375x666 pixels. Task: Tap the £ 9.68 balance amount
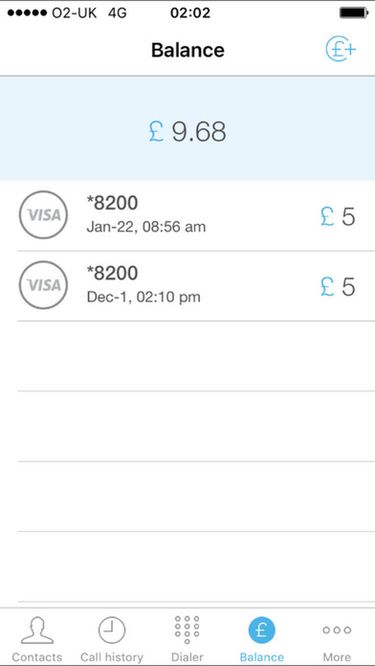click(x=187, y=132)
